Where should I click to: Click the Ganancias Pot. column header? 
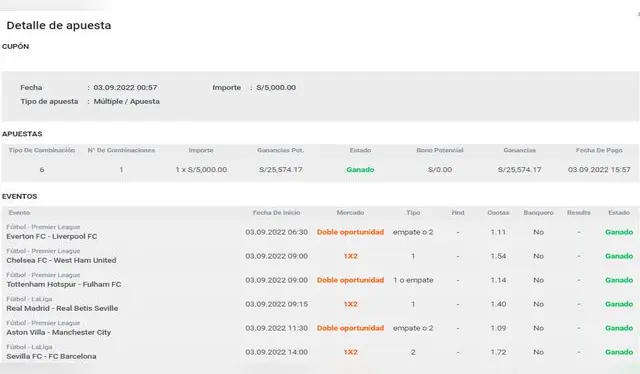[x=280, y=150]
